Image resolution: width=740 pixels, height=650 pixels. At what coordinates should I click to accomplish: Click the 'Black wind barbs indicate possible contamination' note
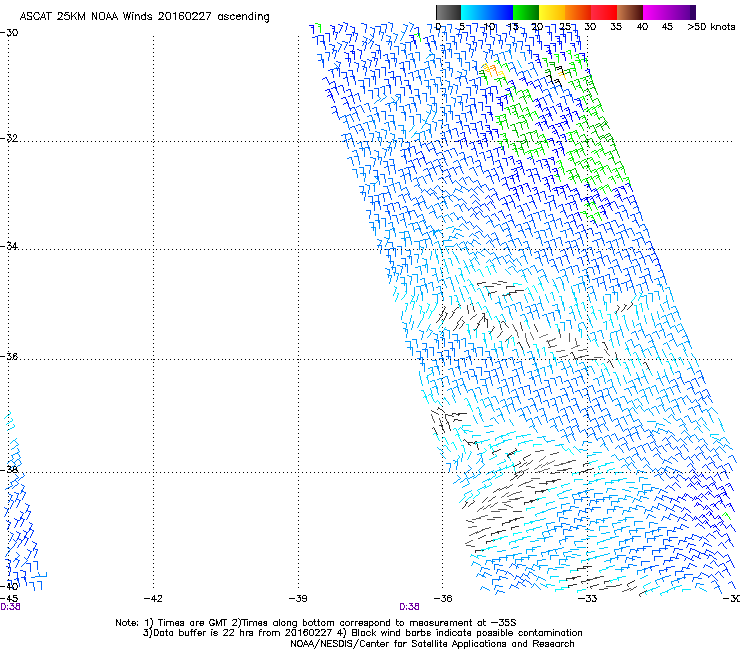pyautogui.click(x=467, y=633)
